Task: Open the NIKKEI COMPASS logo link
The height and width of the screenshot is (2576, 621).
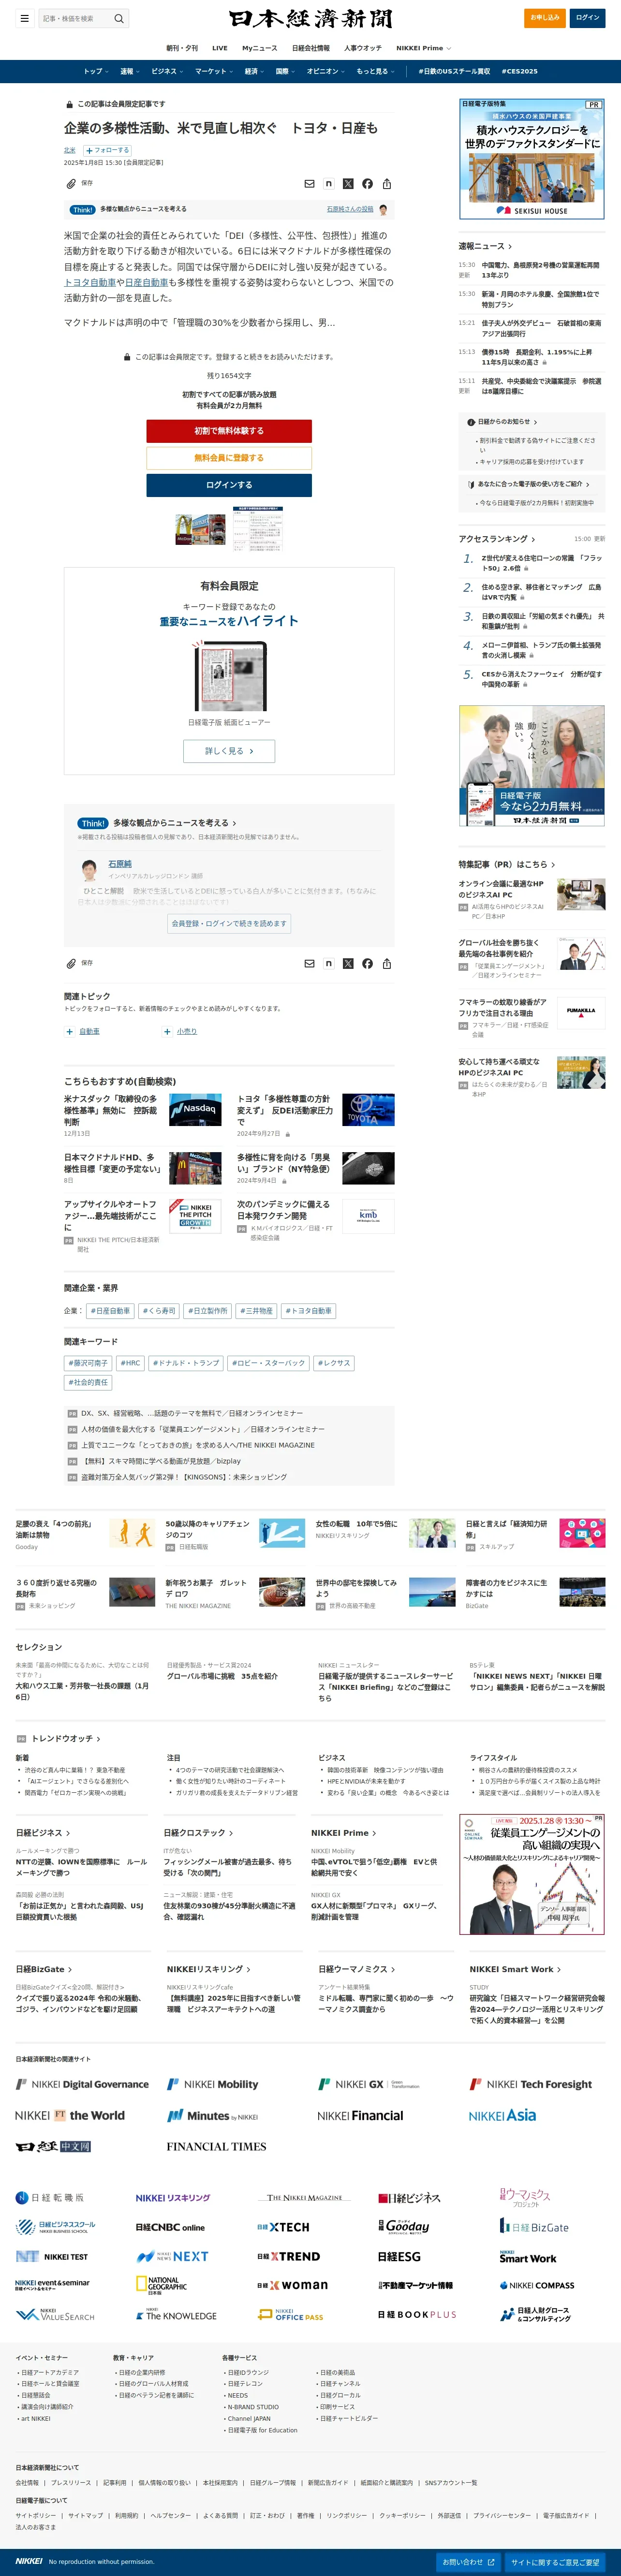Action: click(537, 2285)
